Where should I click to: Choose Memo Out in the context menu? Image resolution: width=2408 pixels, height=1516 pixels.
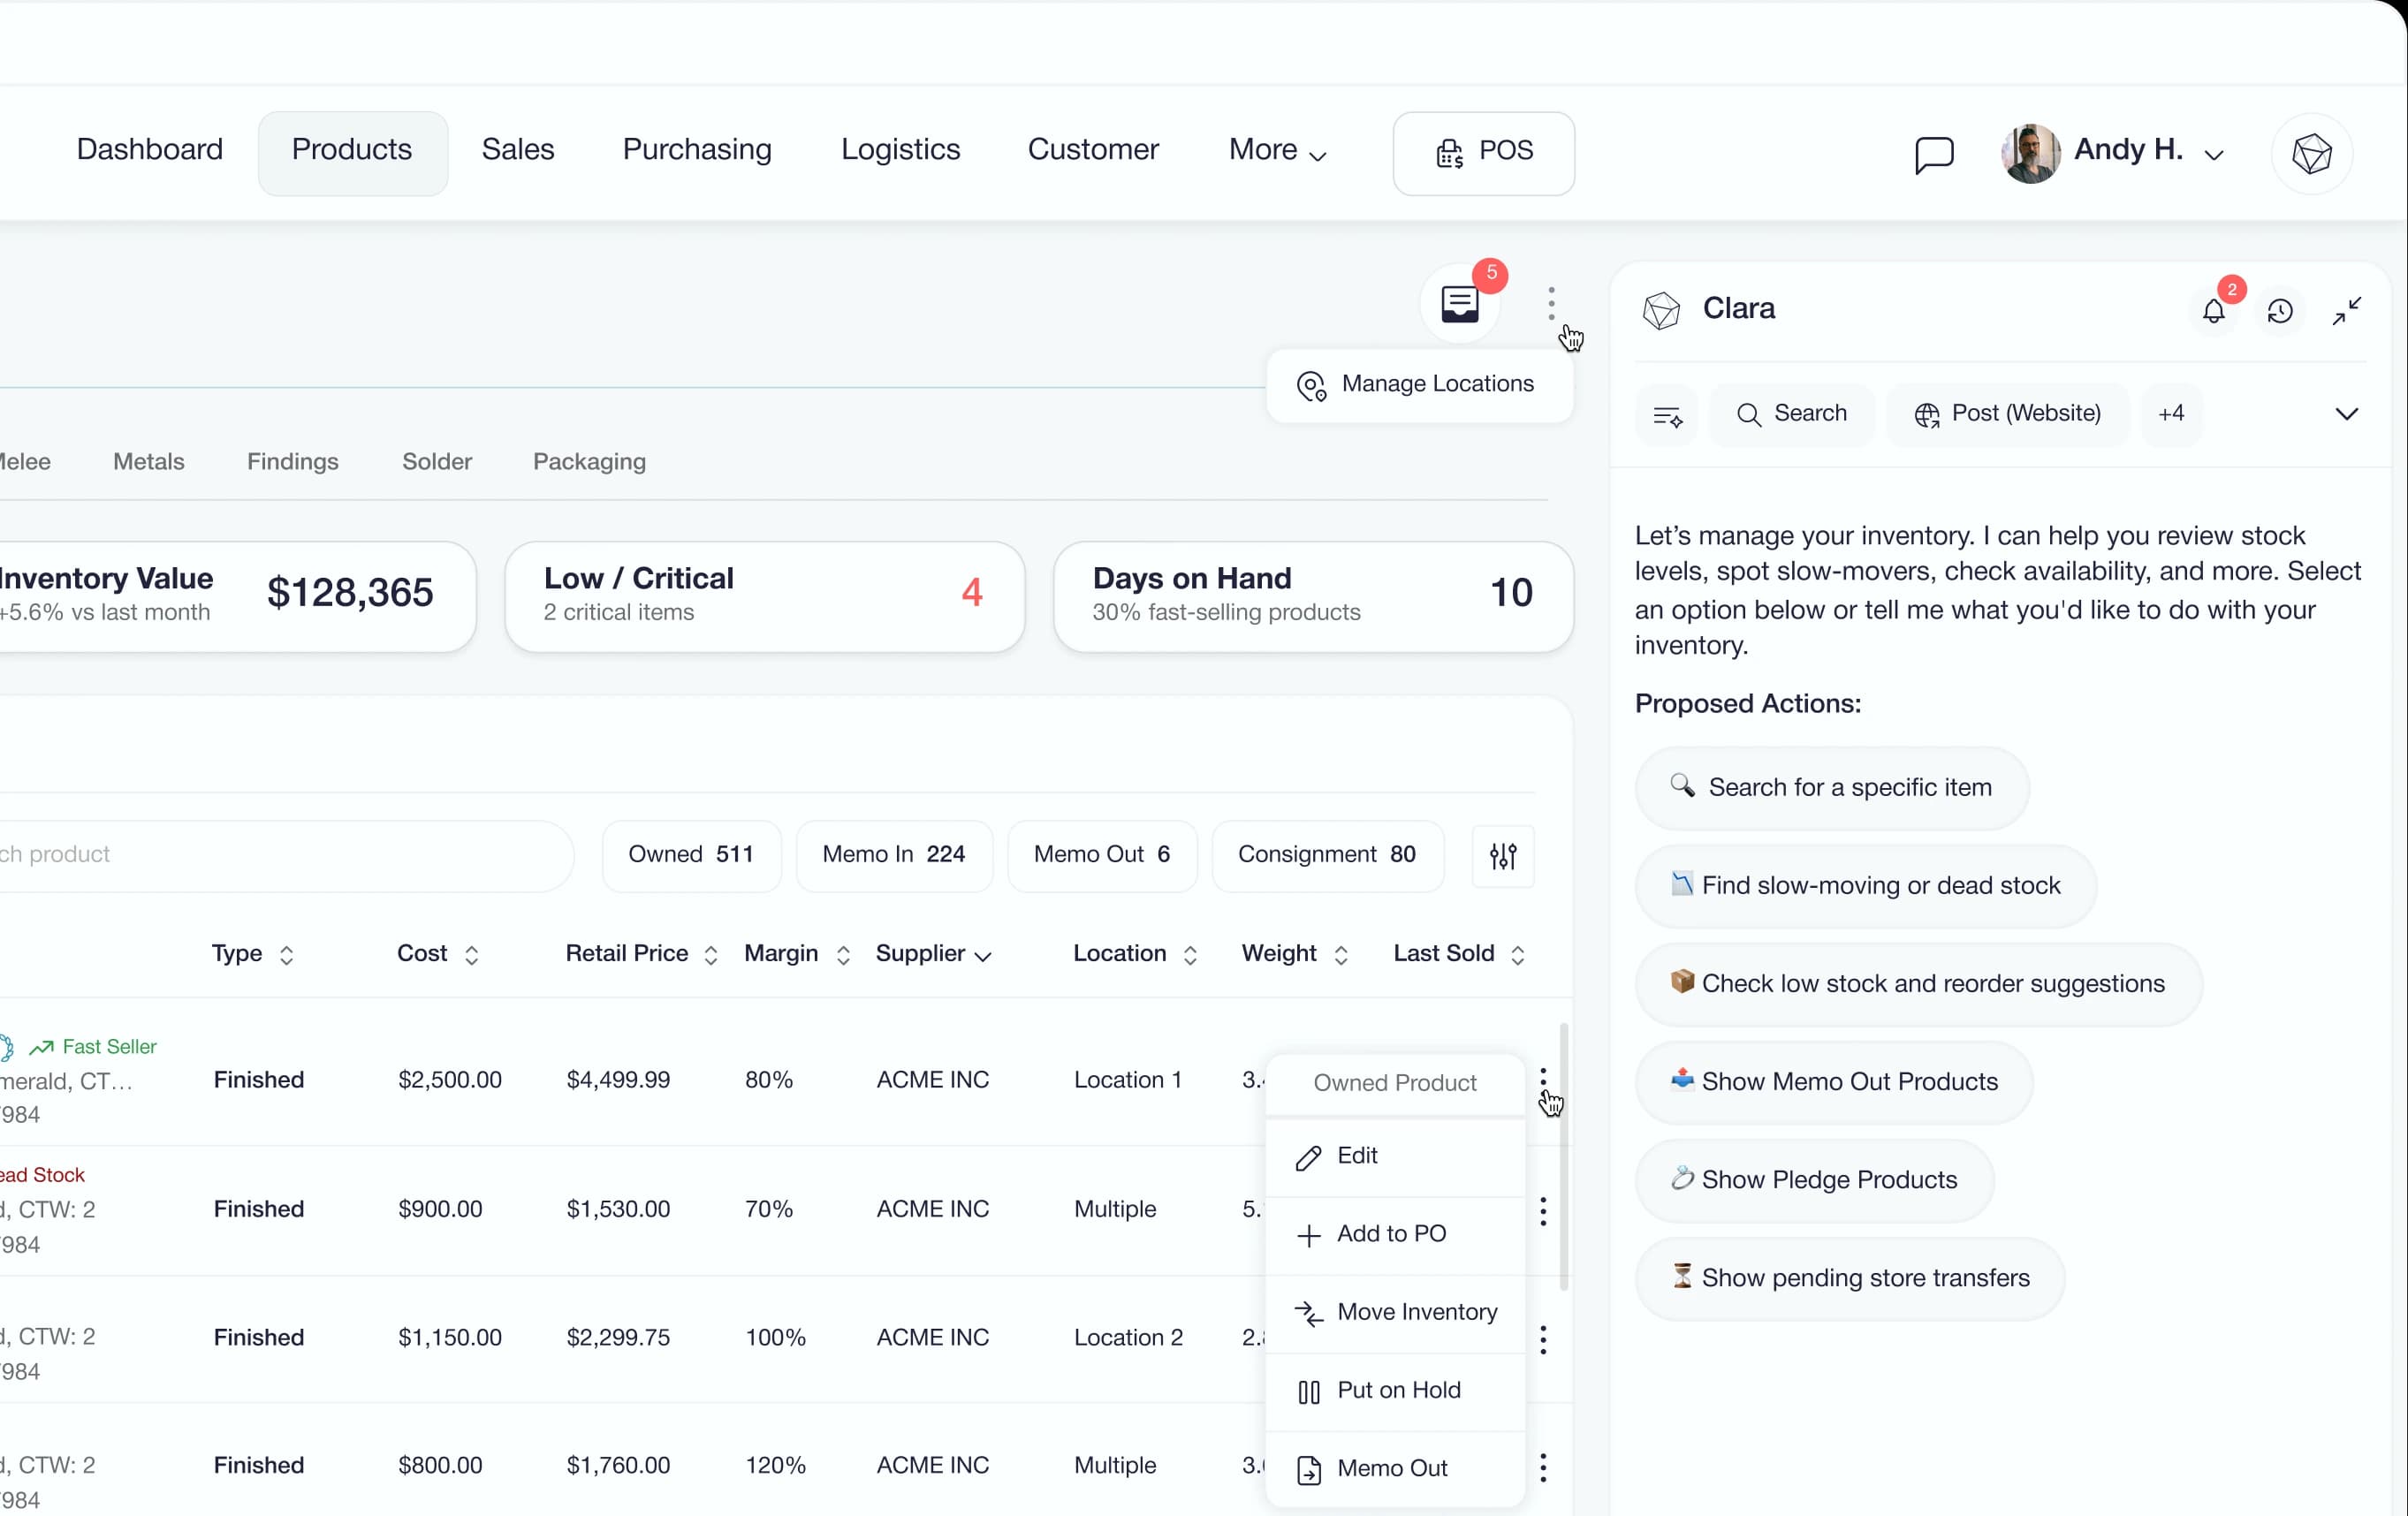[x=1395, y=1469]
